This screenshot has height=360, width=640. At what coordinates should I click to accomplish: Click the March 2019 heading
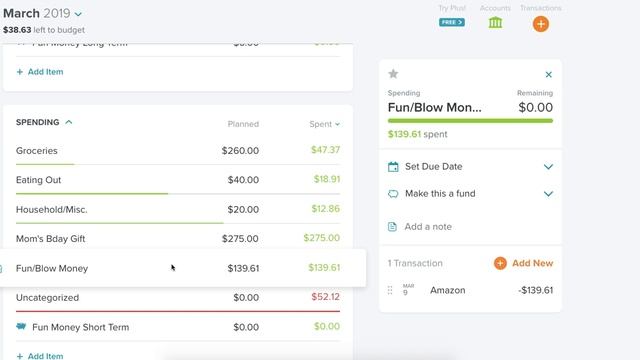pos(37,13)
